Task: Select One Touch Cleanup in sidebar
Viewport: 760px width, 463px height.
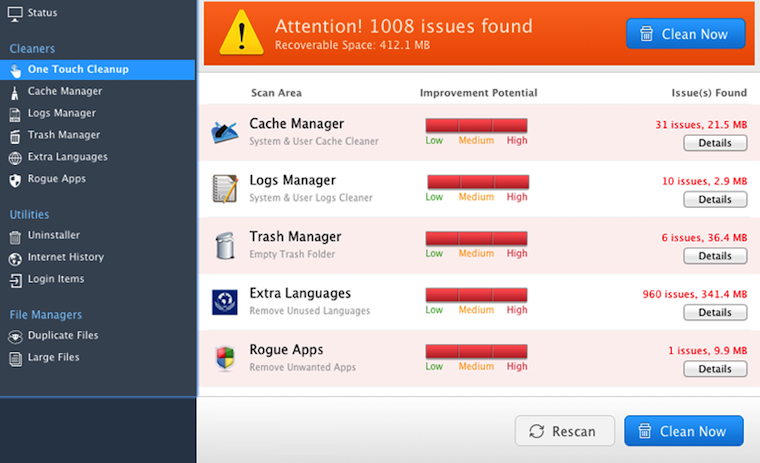Action: (78, 70)
